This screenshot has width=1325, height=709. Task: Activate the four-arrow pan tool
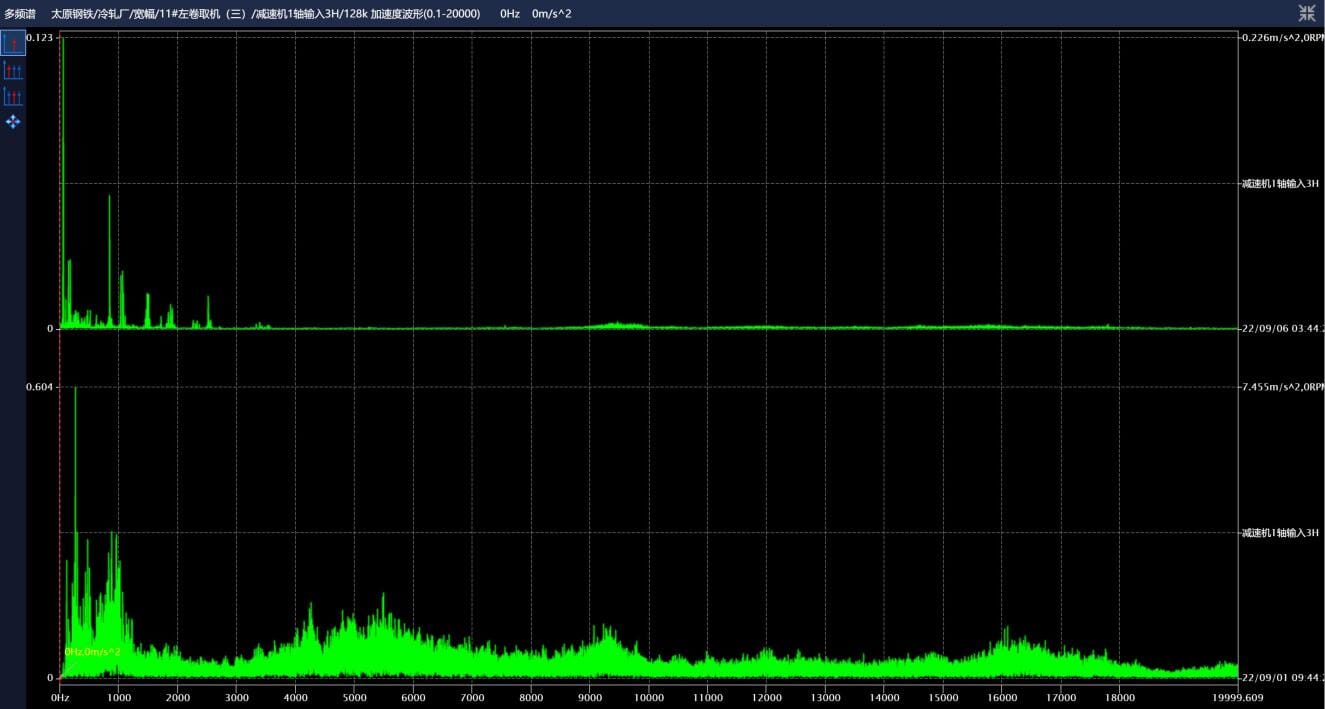[13, 122]
